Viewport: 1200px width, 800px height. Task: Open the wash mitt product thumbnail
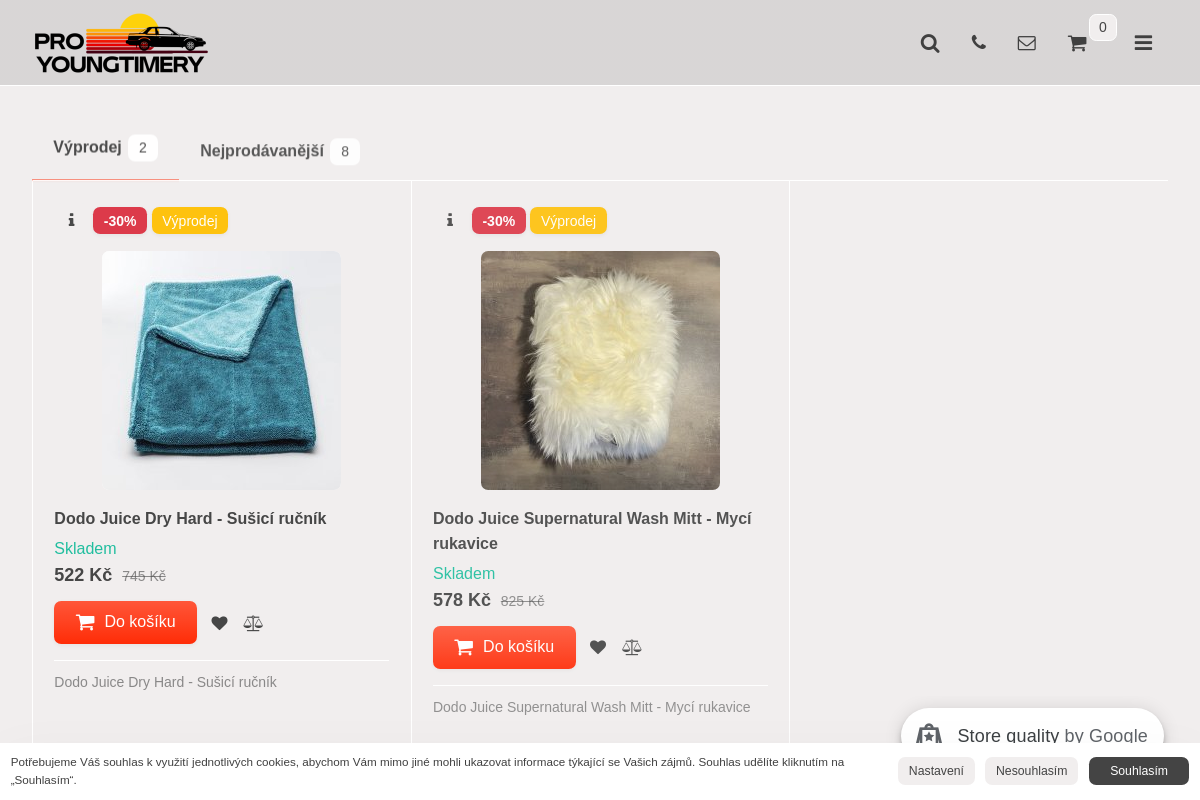tap(600, 370)
